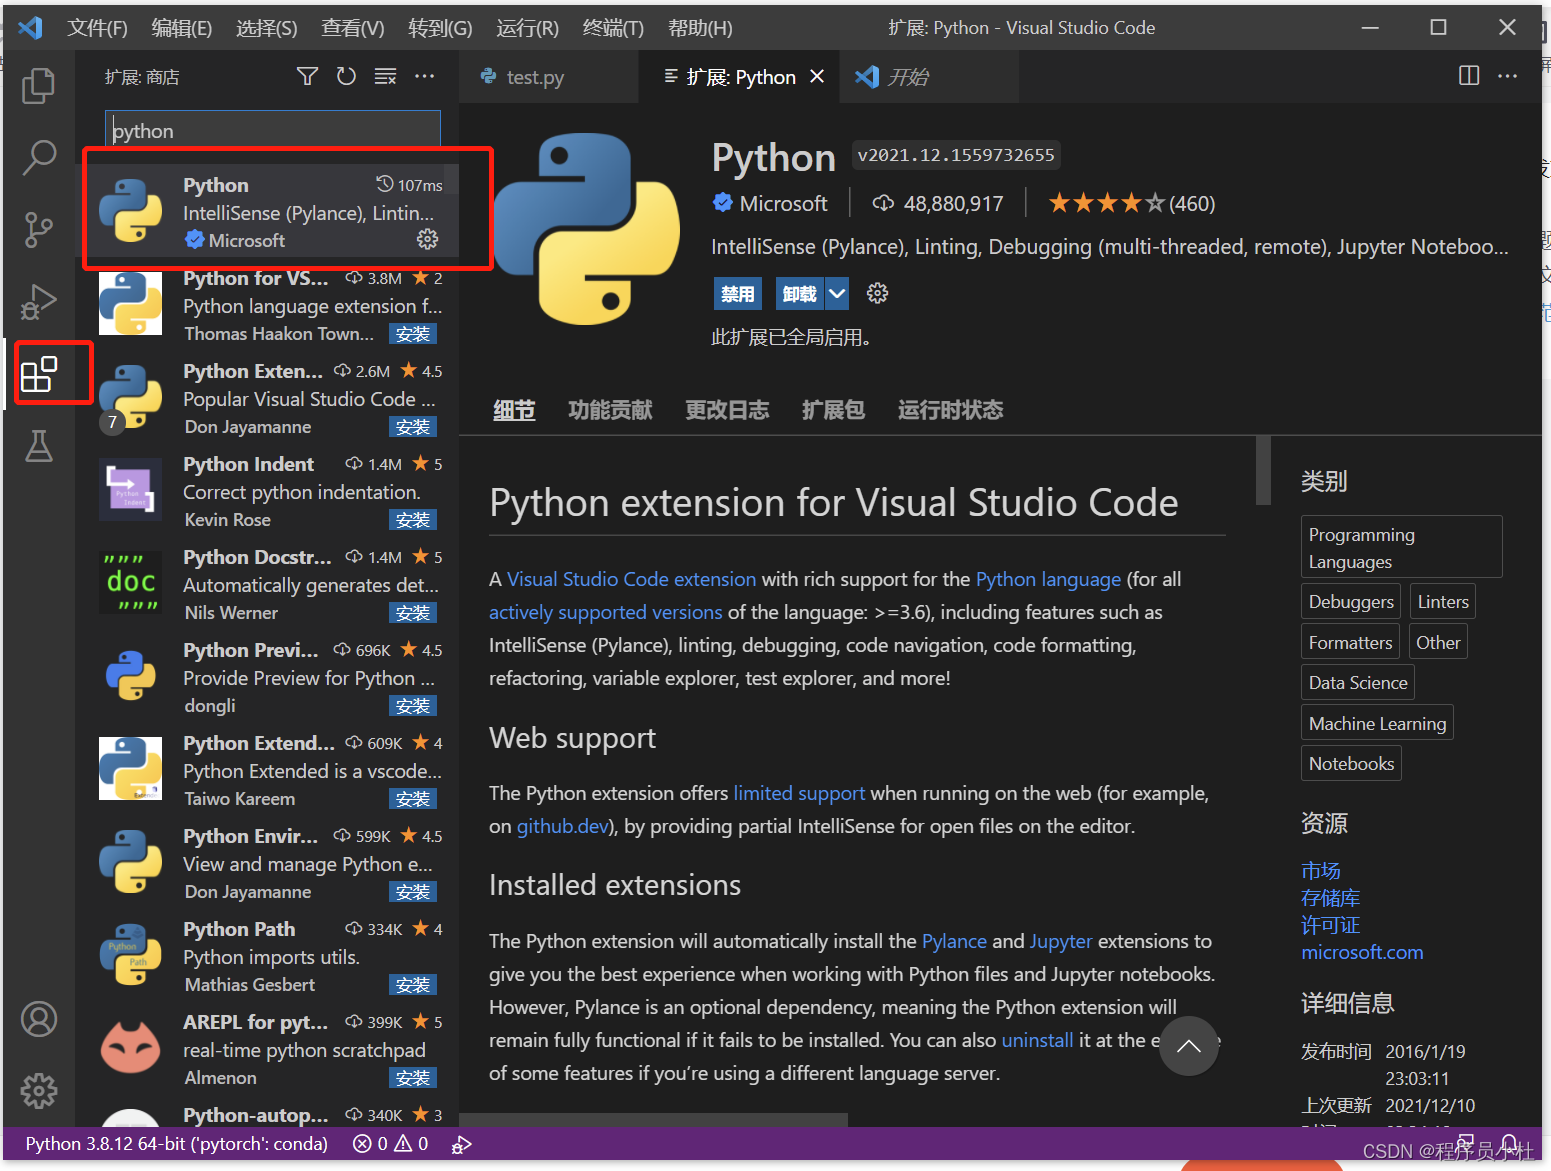Install Python for VSCode extension
The width and height of the screenshot is (1551, 1171).
(413, 334)
